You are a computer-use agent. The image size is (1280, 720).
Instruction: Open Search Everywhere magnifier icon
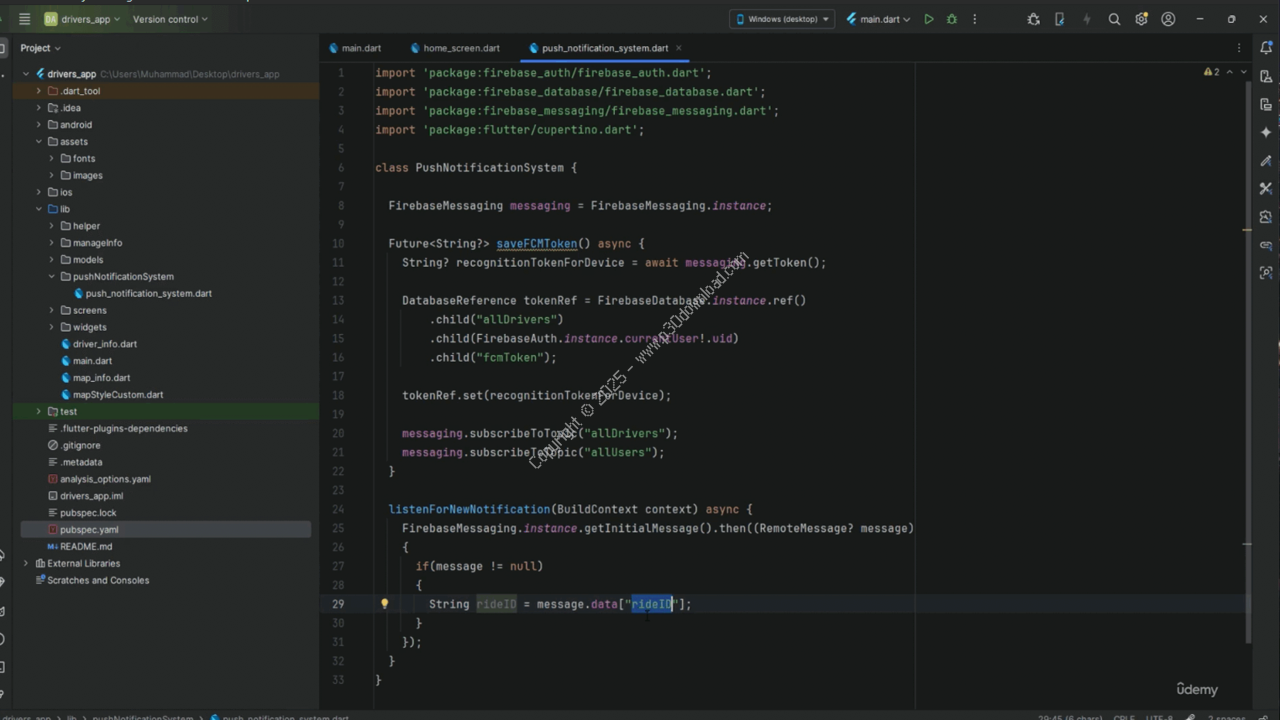[1114, 19]
